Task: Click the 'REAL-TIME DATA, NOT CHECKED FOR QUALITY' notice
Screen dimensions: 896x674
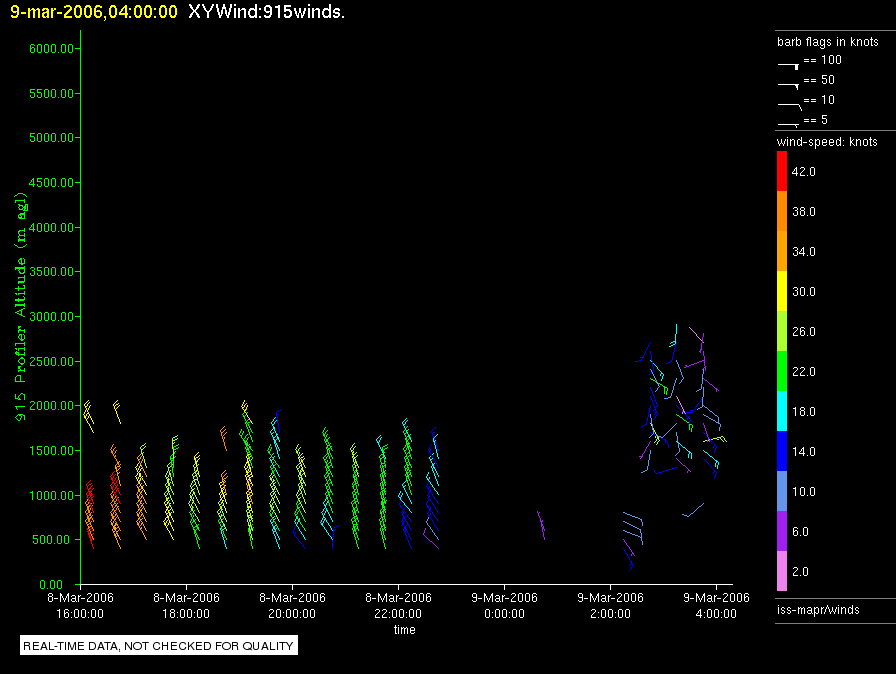Action: [x=159, y=646]
